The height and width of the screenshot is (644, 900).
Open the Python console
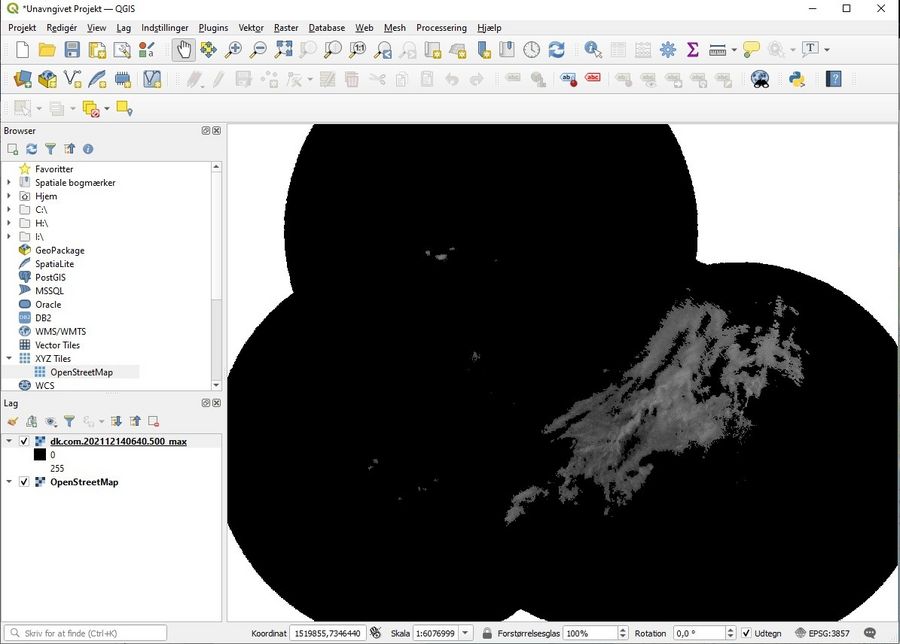[797, 79]
